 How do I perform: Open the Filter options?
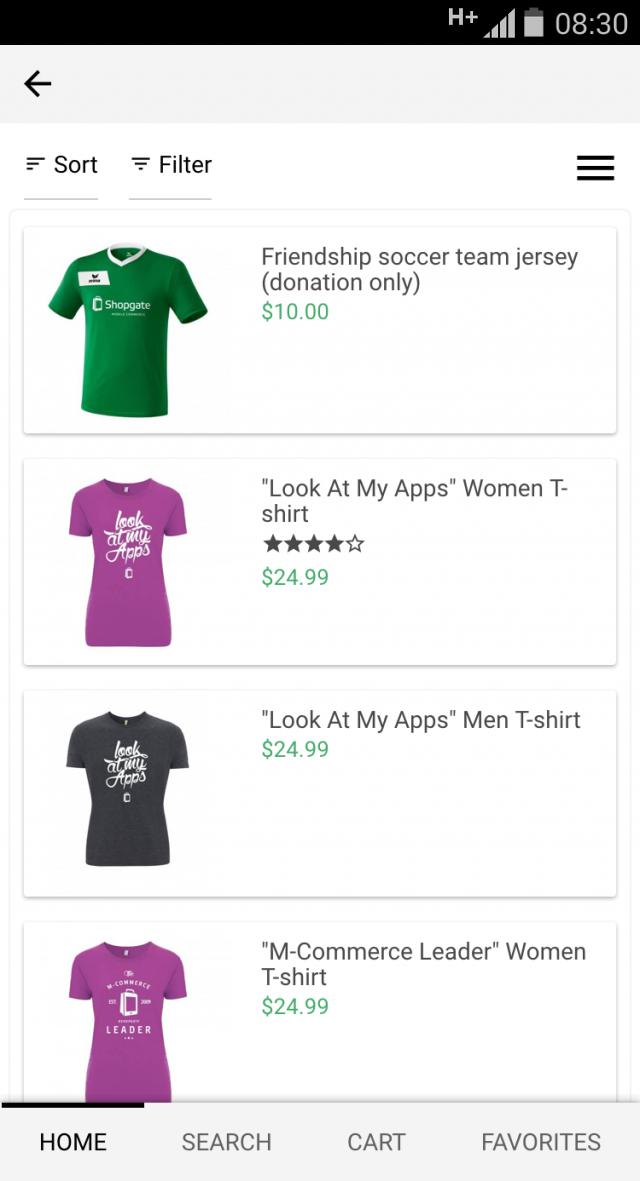click(x=170, y=164)
